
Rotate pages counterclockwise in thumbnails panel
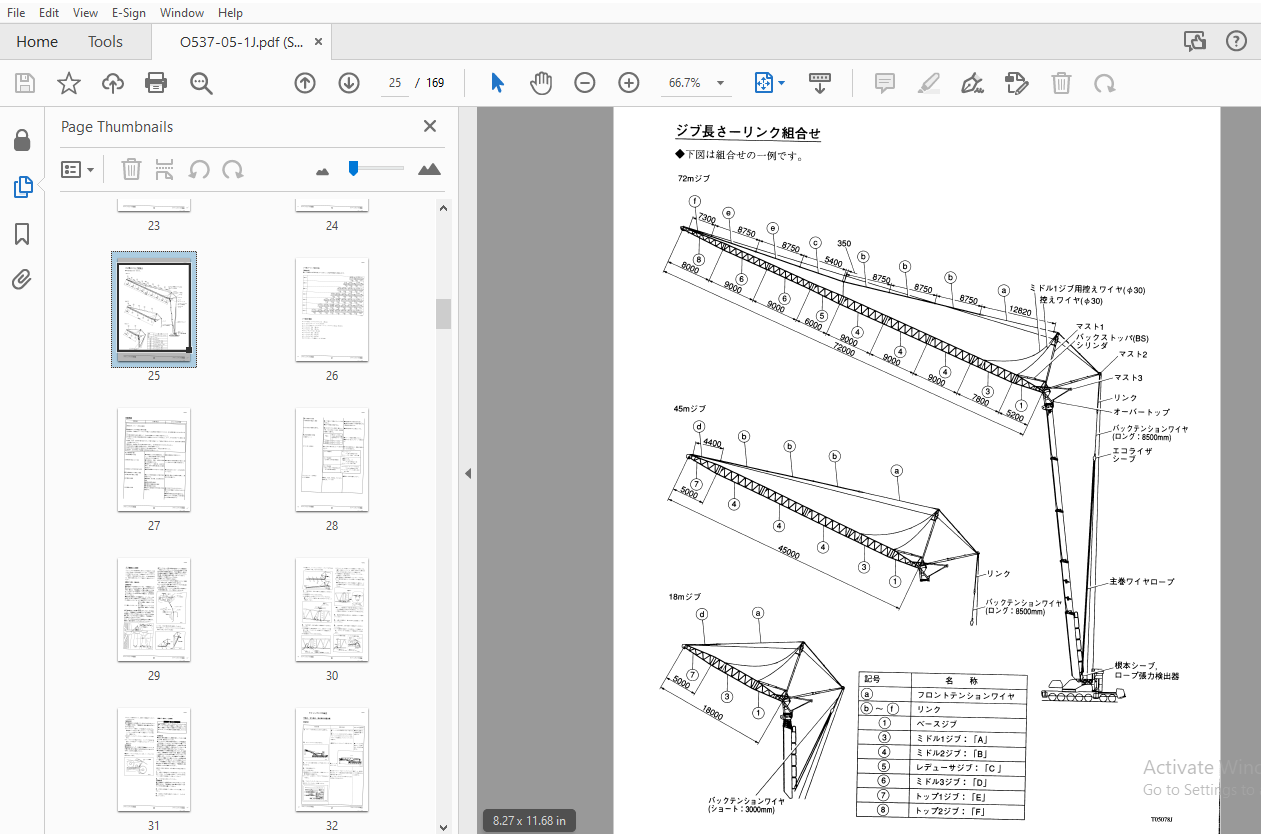[199, 169]
